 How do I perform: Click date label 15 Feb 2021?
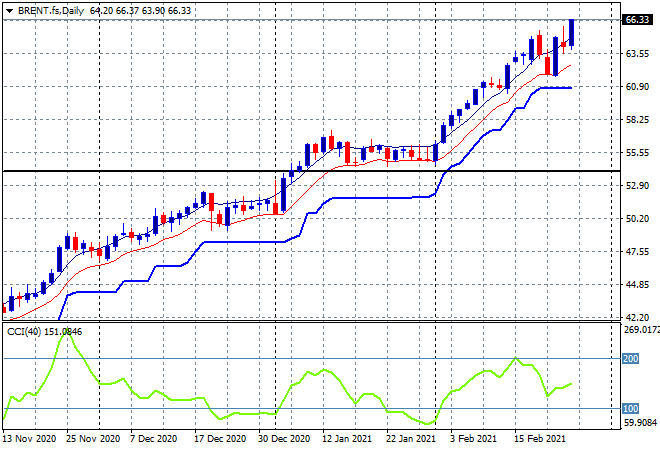[x=540, y=439]
